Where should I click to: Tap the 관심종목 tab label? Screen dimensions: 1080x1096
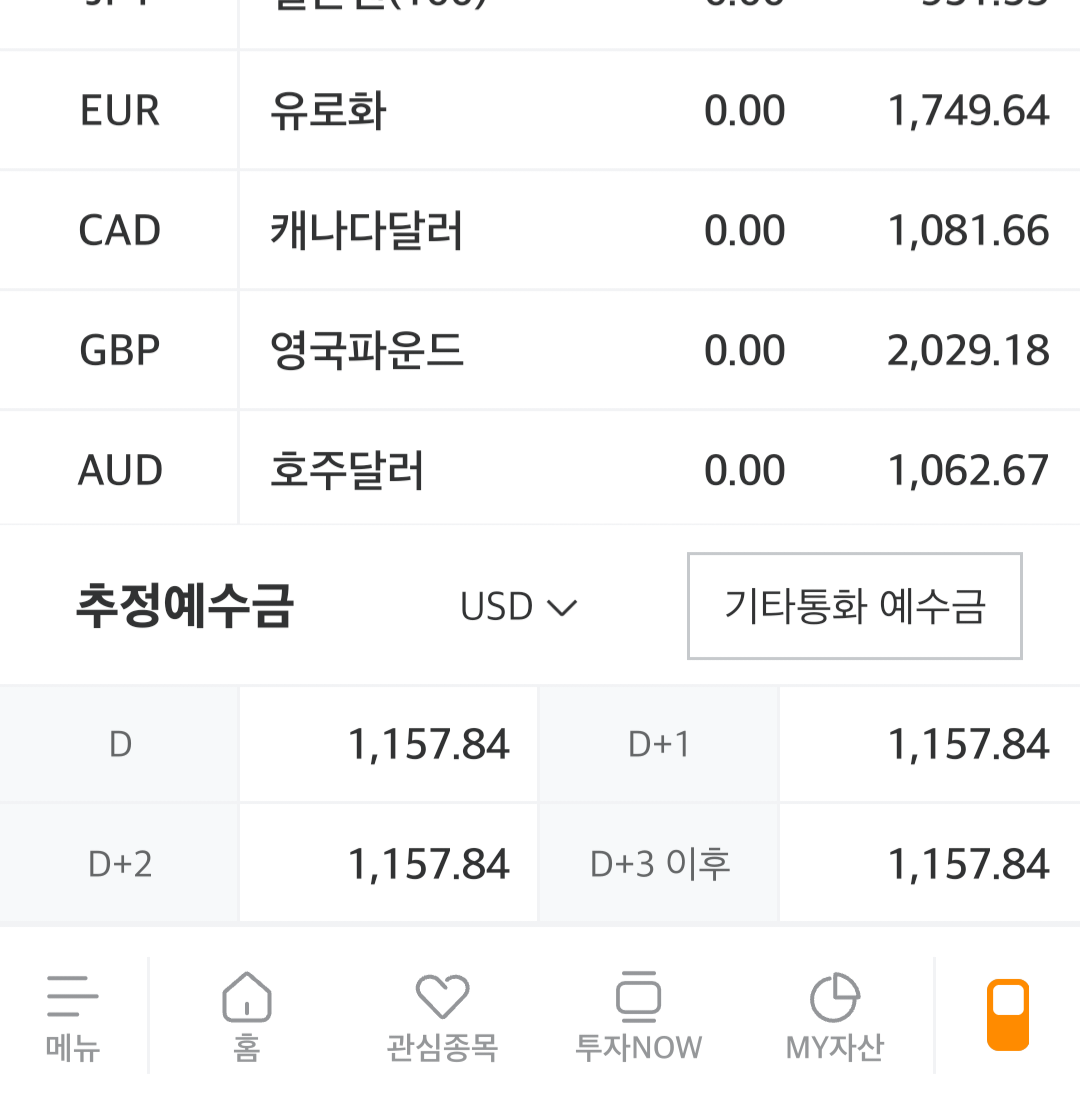coord(442,1048)
